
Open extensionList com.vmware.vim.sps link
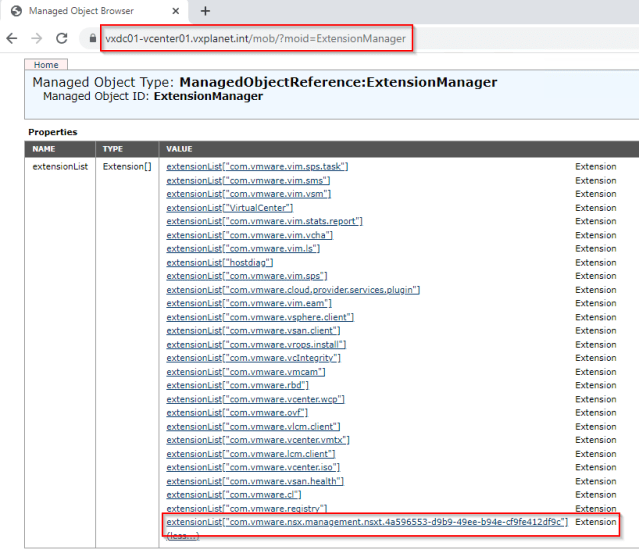tap(247, 276)
